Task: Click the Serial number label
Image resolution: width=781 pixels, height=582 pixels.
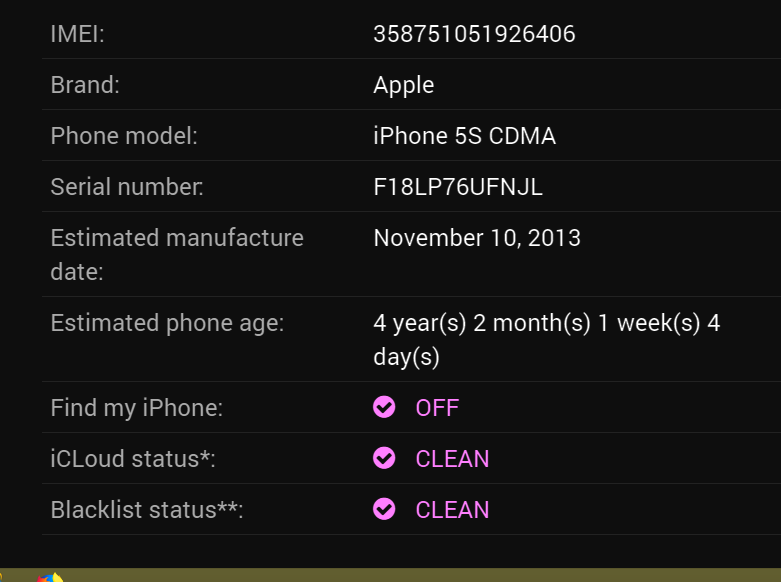Action: tap(127, 187)
